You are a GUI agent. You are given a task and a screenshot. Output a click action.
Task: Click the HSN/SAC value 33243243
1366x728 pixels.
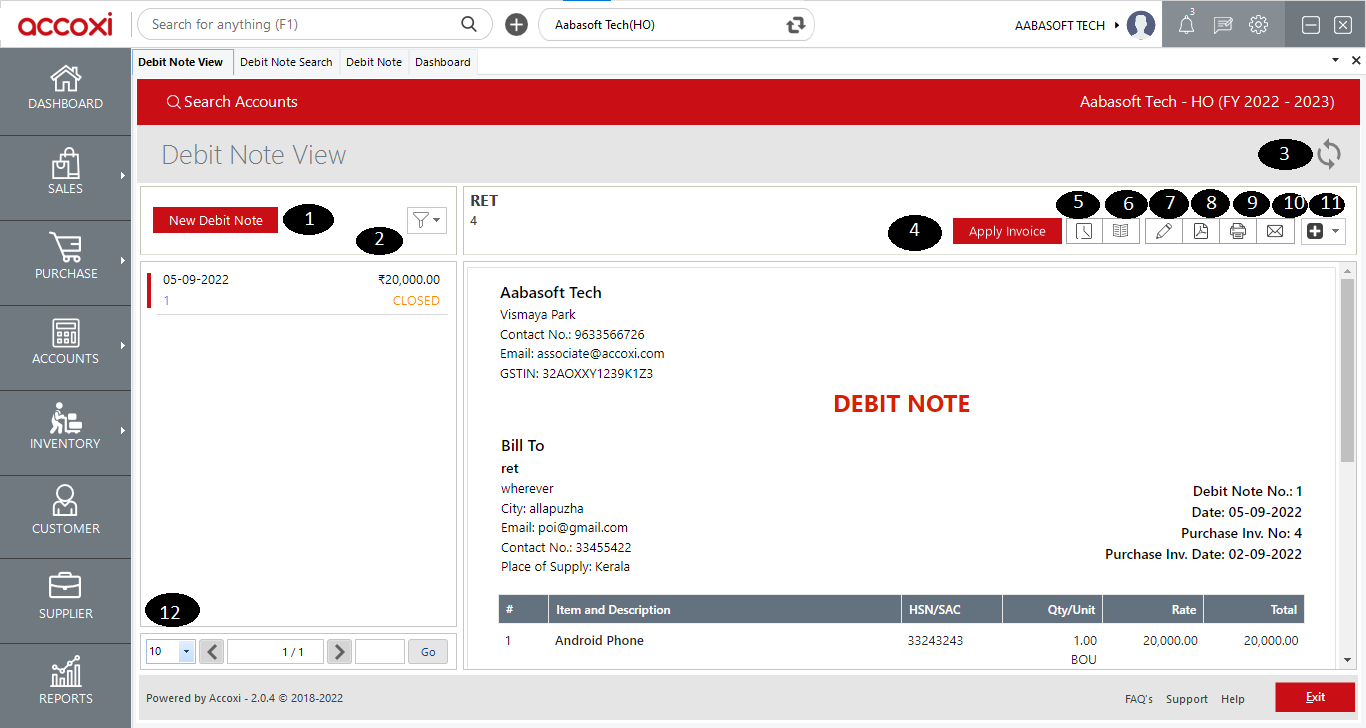[935, 641]
